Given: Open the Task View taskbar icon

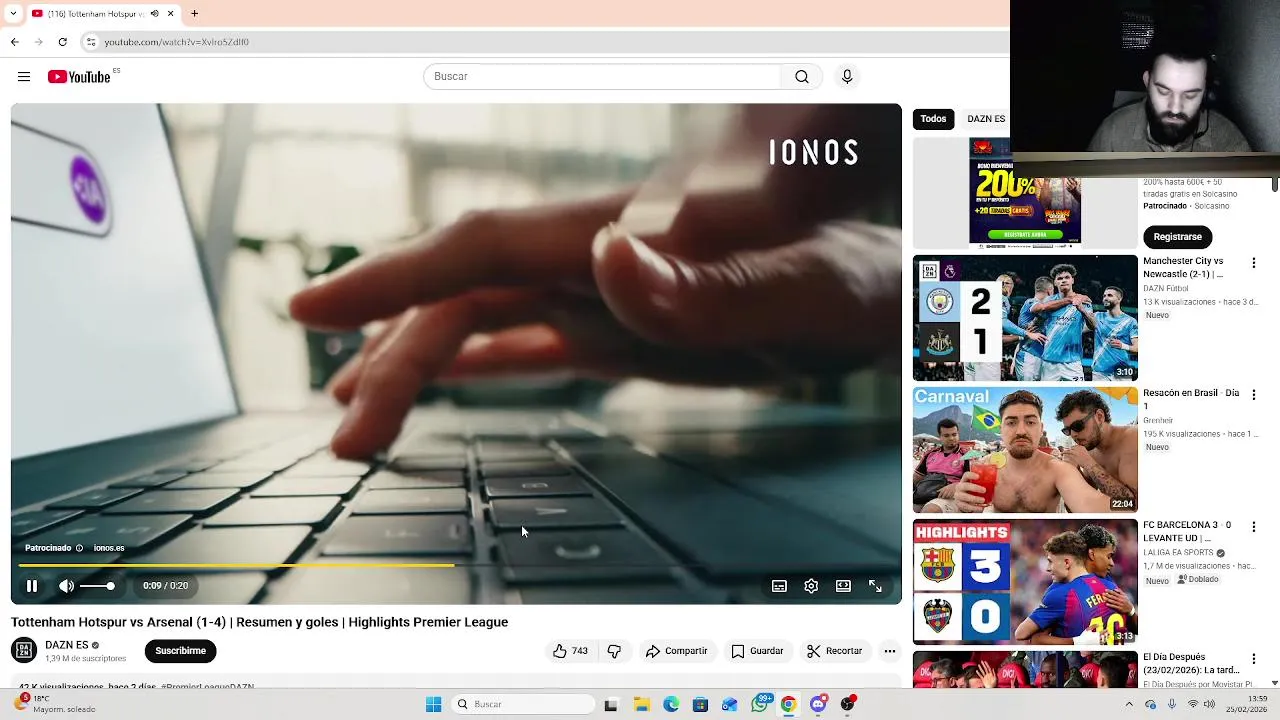Looking at the screenshot, I should pyautogui.click(x=611, y=705).
